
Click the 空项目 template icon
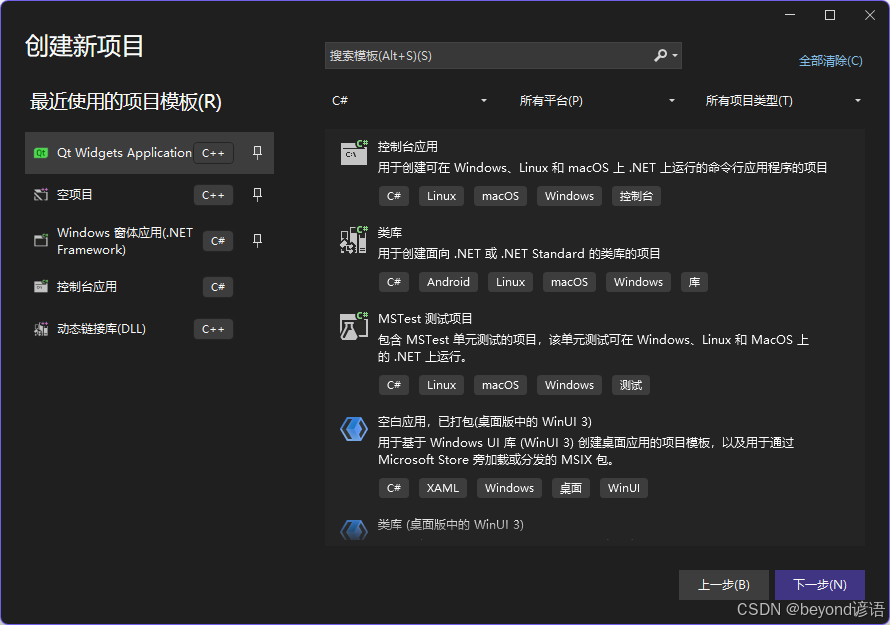[41, 195]
